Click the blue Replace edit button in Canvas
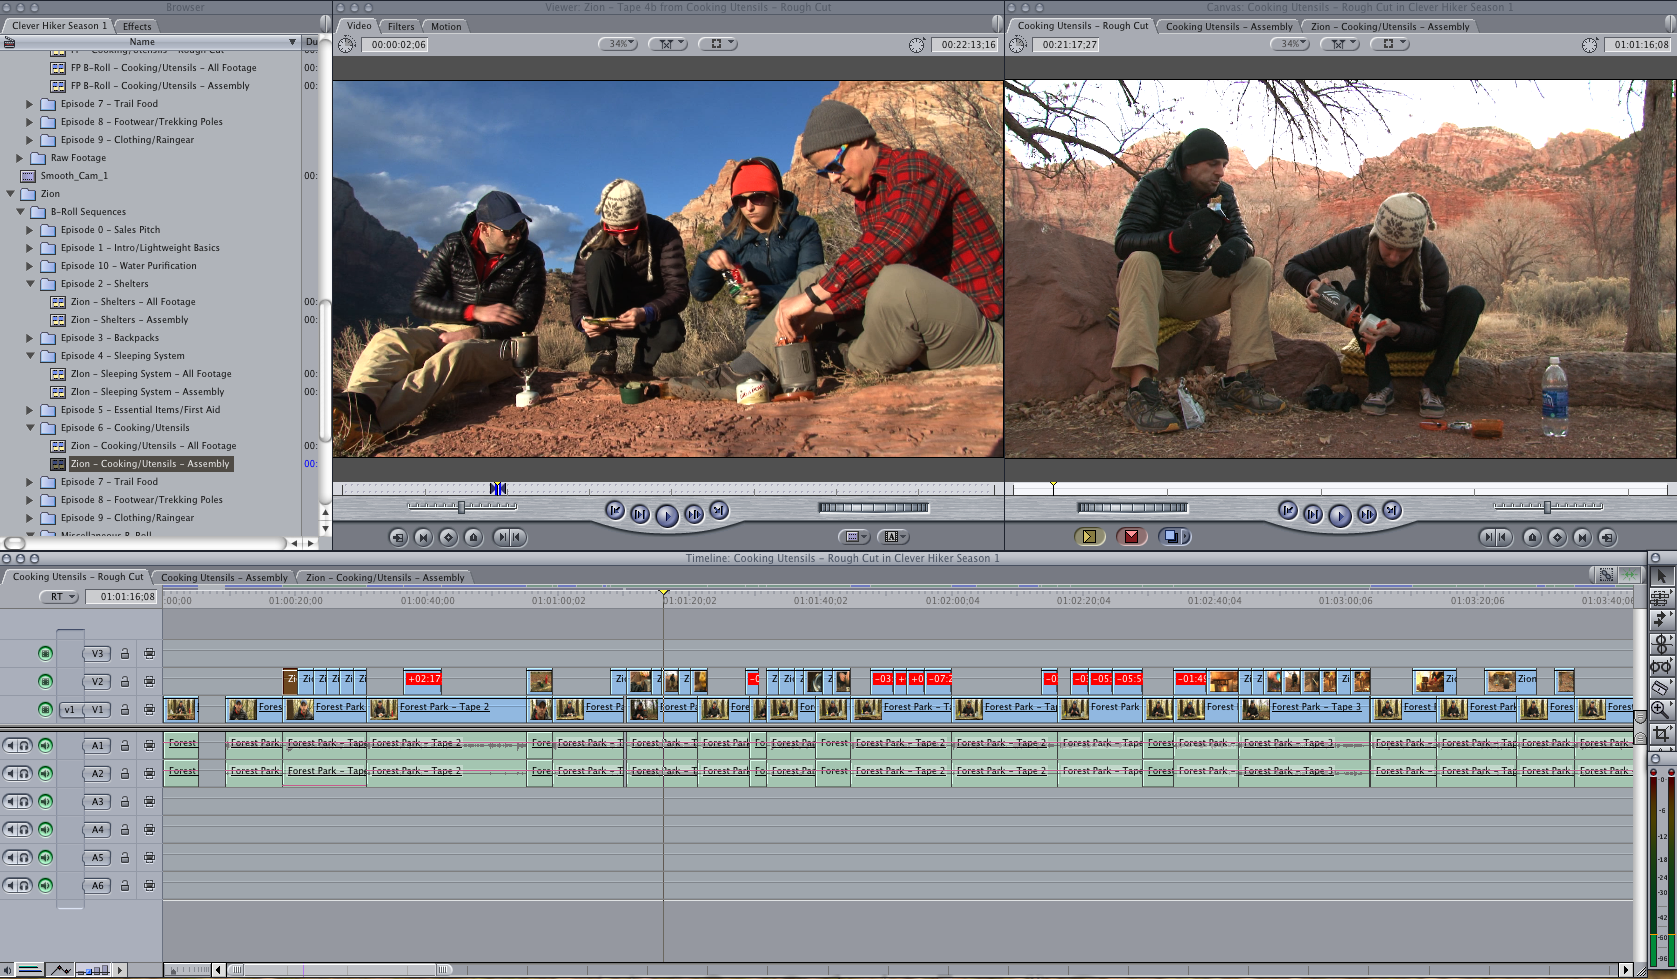This screenshot has width=1677, height=979. point(1173,537)
